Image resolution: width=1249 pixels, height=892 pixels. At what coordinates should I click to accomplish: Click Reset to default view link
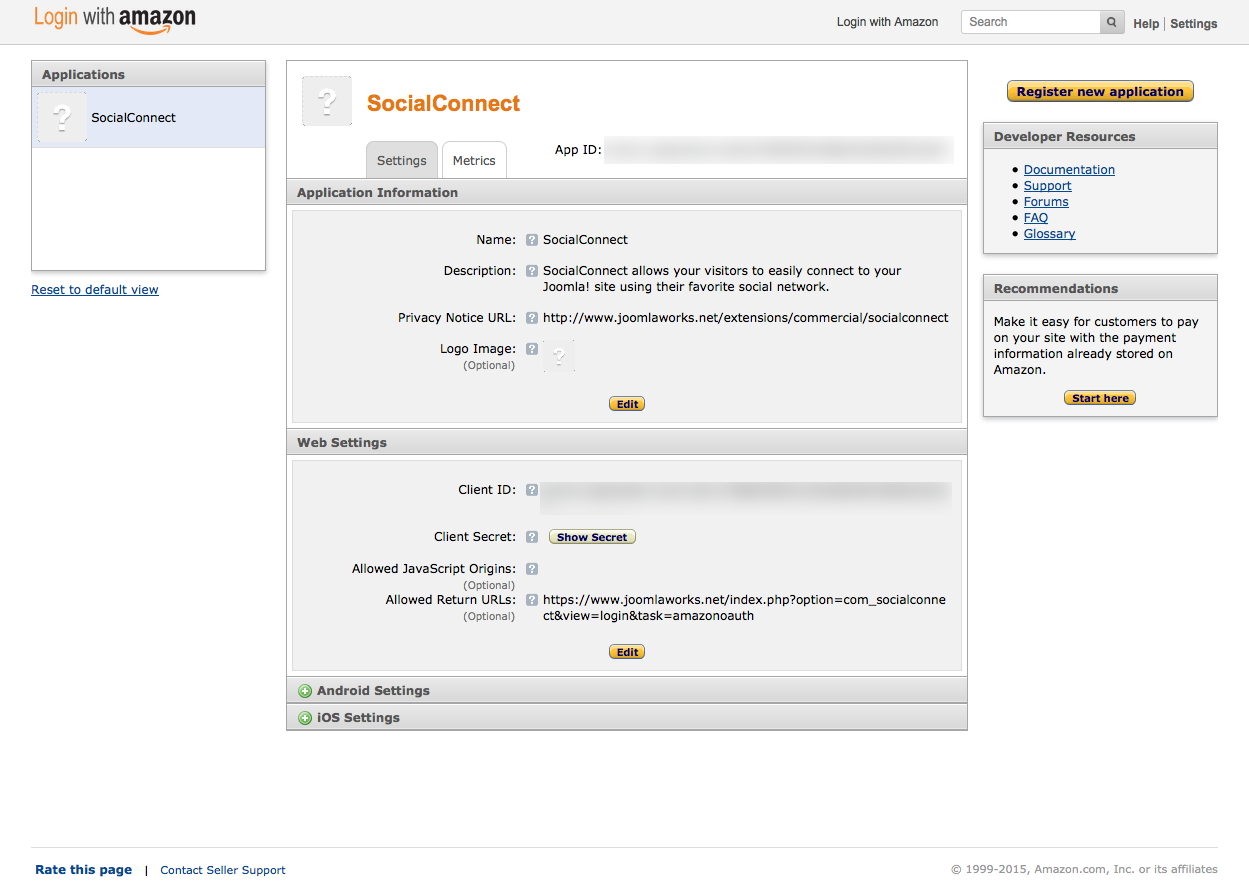click(x=95, y=290)
